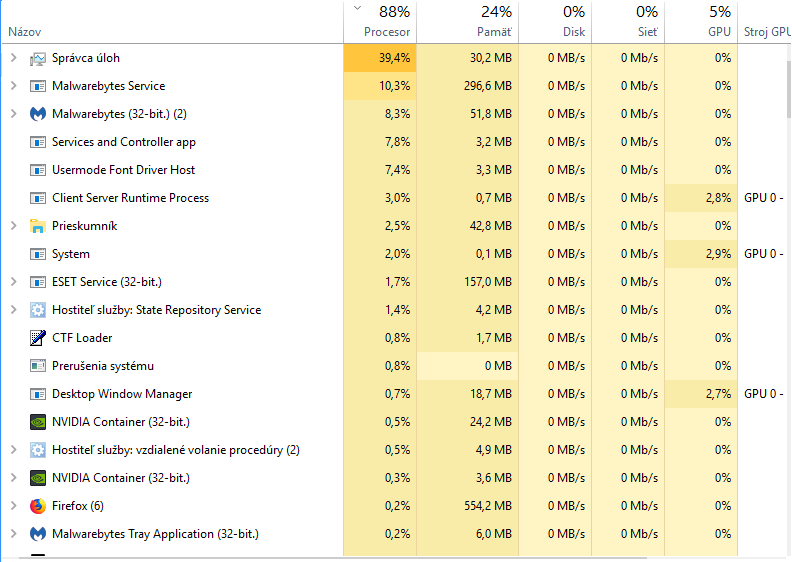Viewport: 792px width, 562px height.
Task: Expand the Prieskumník process group
Action: point(14,226)
